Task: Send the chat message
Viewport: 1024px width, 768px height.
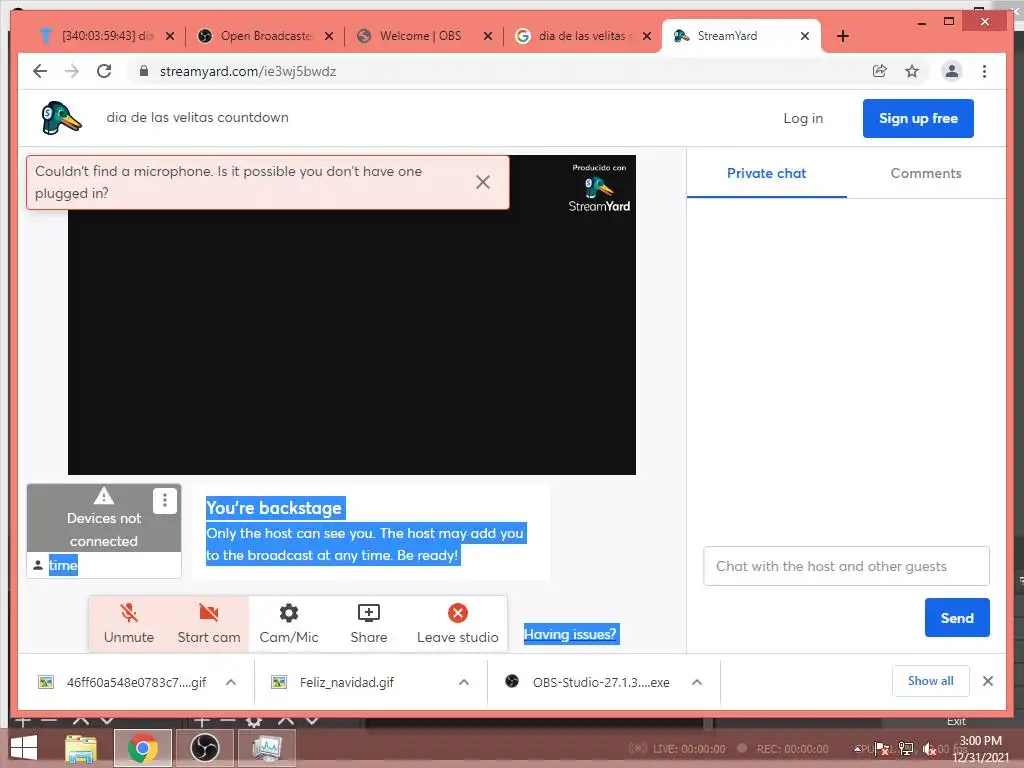Action: click(957, 618)
